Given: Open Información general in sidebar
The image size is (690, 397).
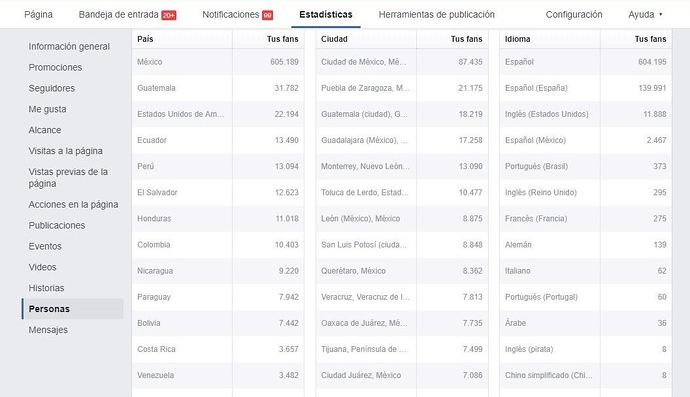Looking at the screenshot, I should coord(69,46).
